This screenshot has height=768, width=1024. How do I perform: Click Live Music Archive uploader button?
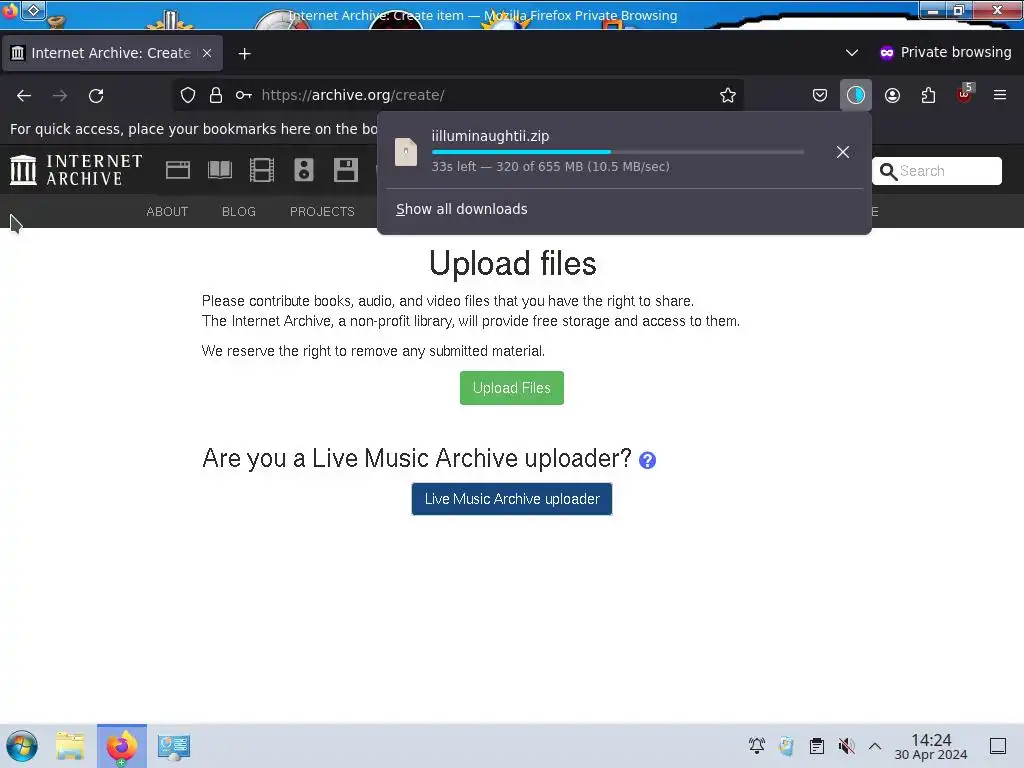512,499
